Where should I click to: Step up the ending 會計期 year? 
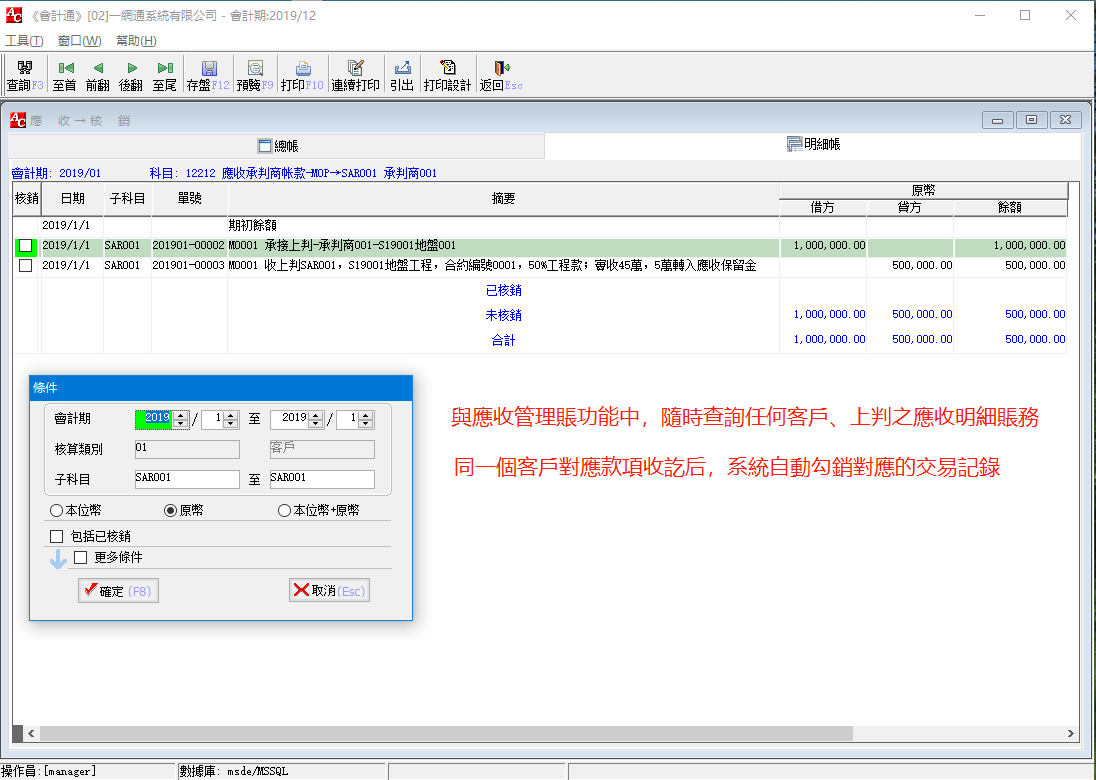pyautogui.click(x=316, y=415)
